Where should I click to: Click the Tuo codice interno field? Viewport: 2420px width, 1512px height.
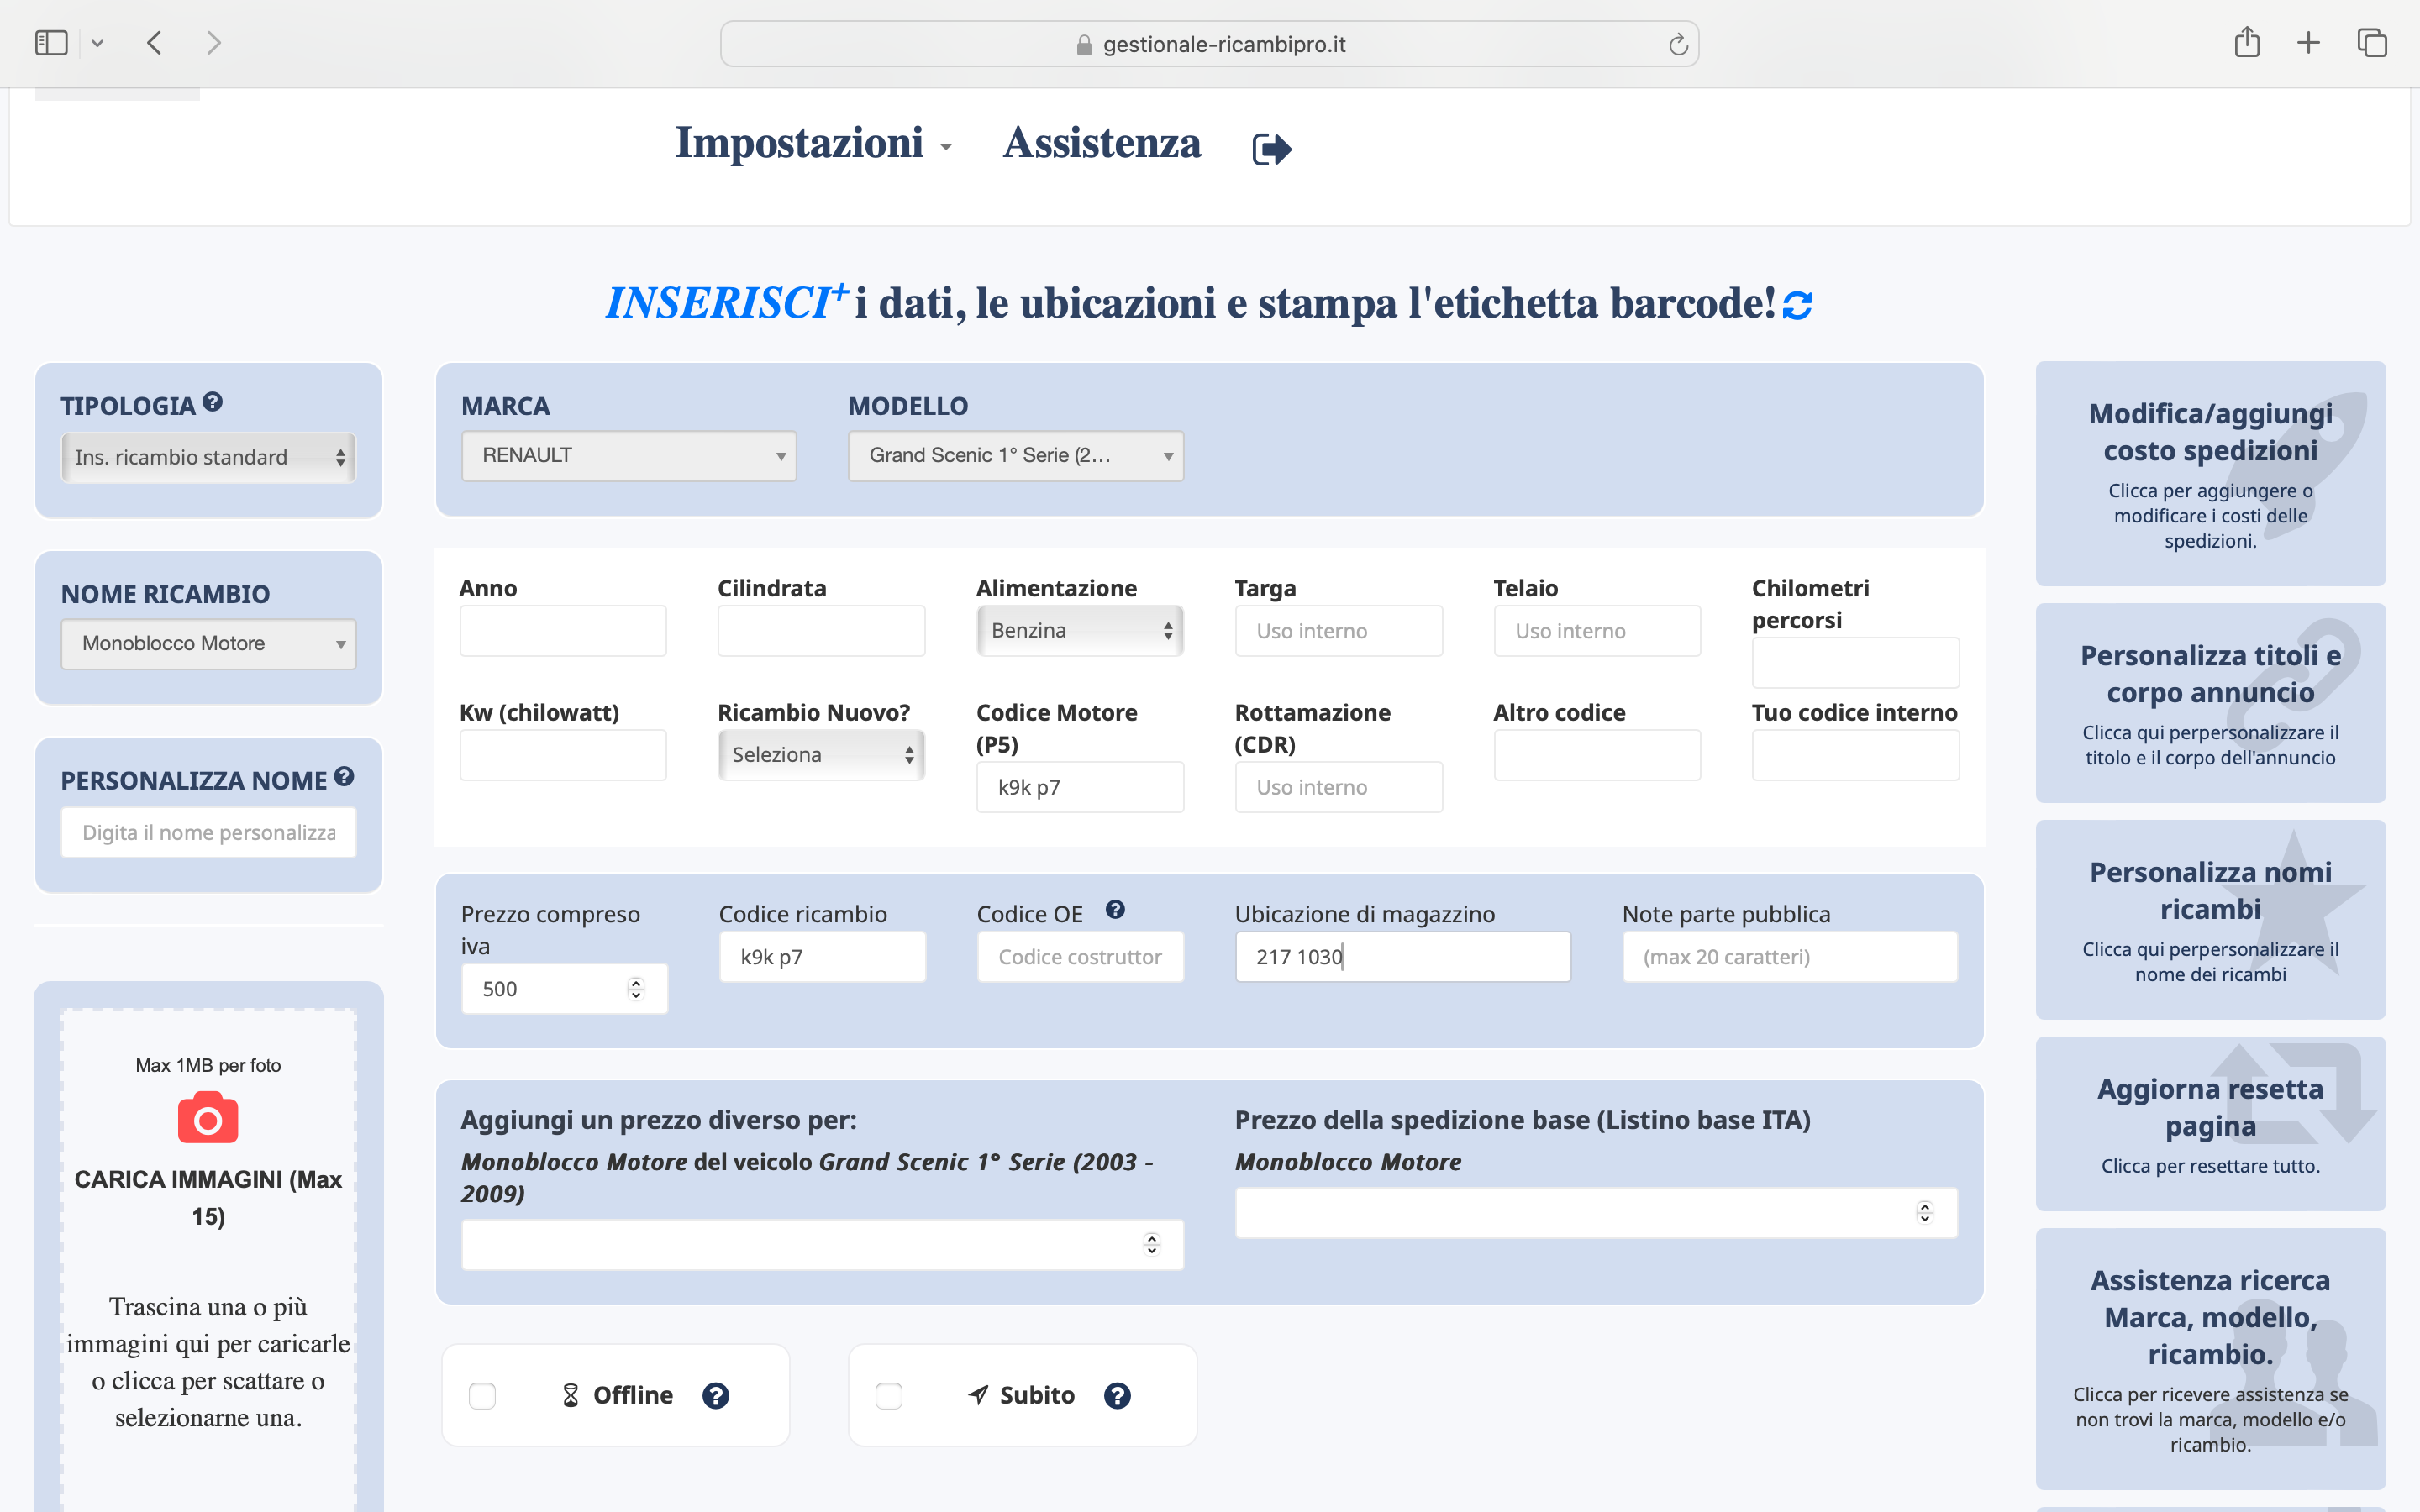1855,755
